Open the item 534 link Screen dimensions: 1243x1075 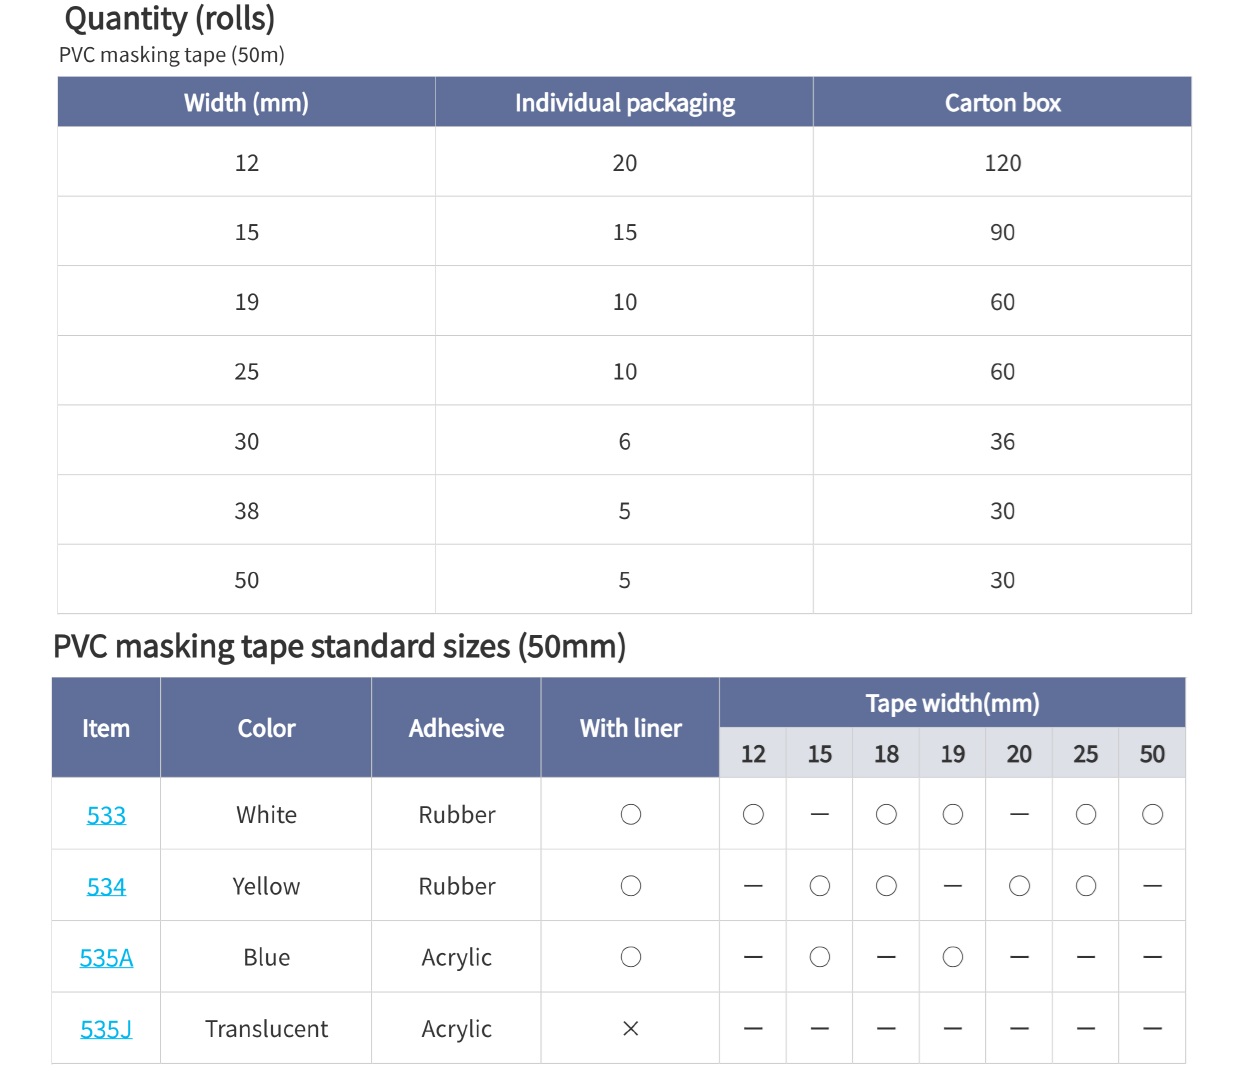click(106, 887)
